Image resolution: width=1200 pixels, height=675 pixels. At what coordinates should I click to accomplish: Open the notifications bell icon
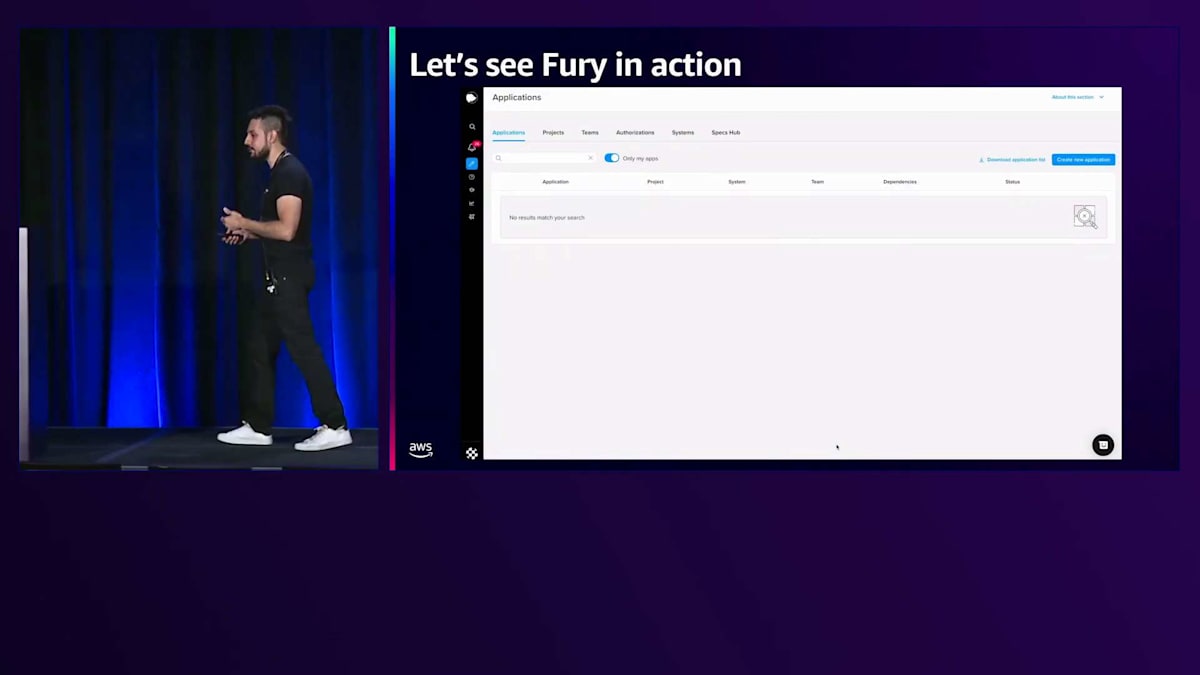point(472,147)
